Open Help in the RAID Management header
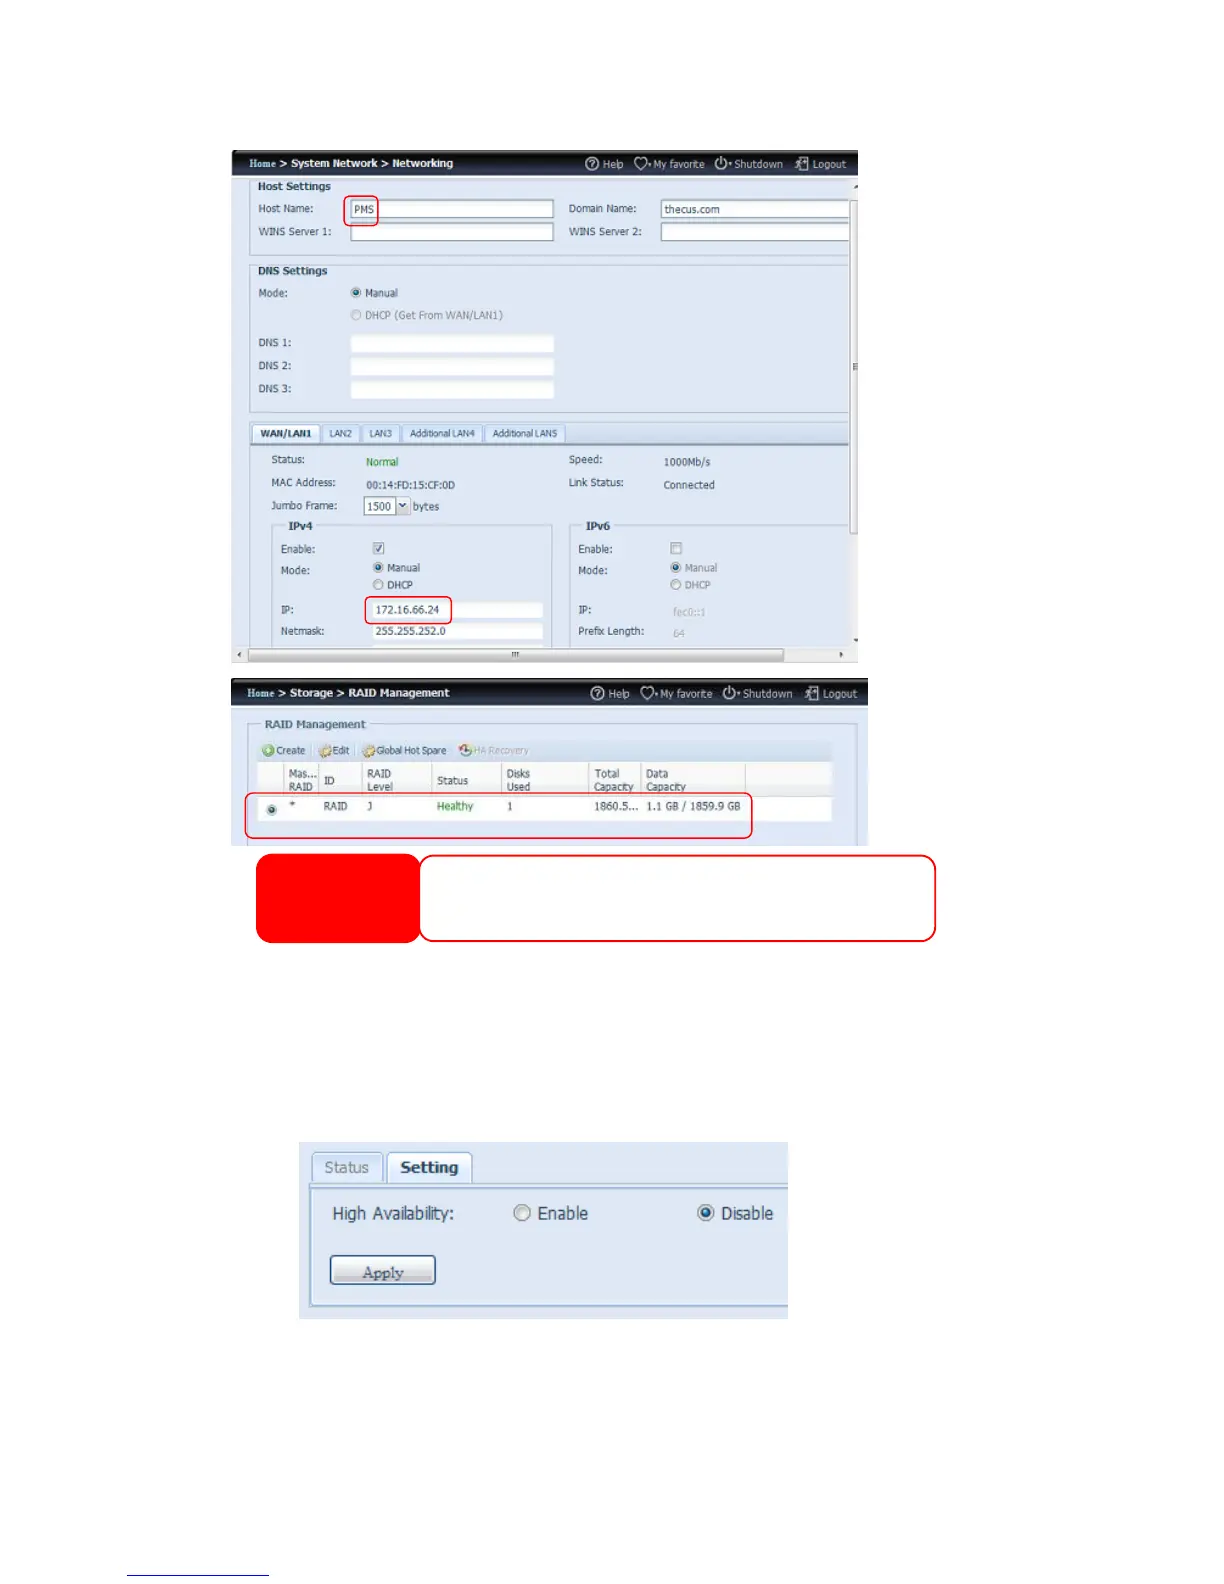Viewport: 1224px width, 1584px height. click(610, 693)
